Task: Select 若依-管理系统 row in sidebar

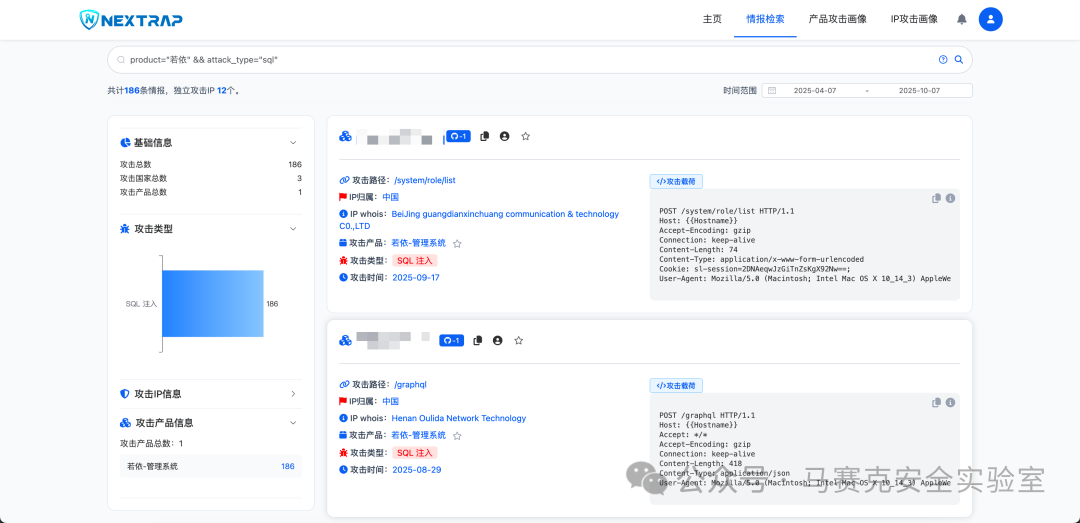Action: click(211, 466)
